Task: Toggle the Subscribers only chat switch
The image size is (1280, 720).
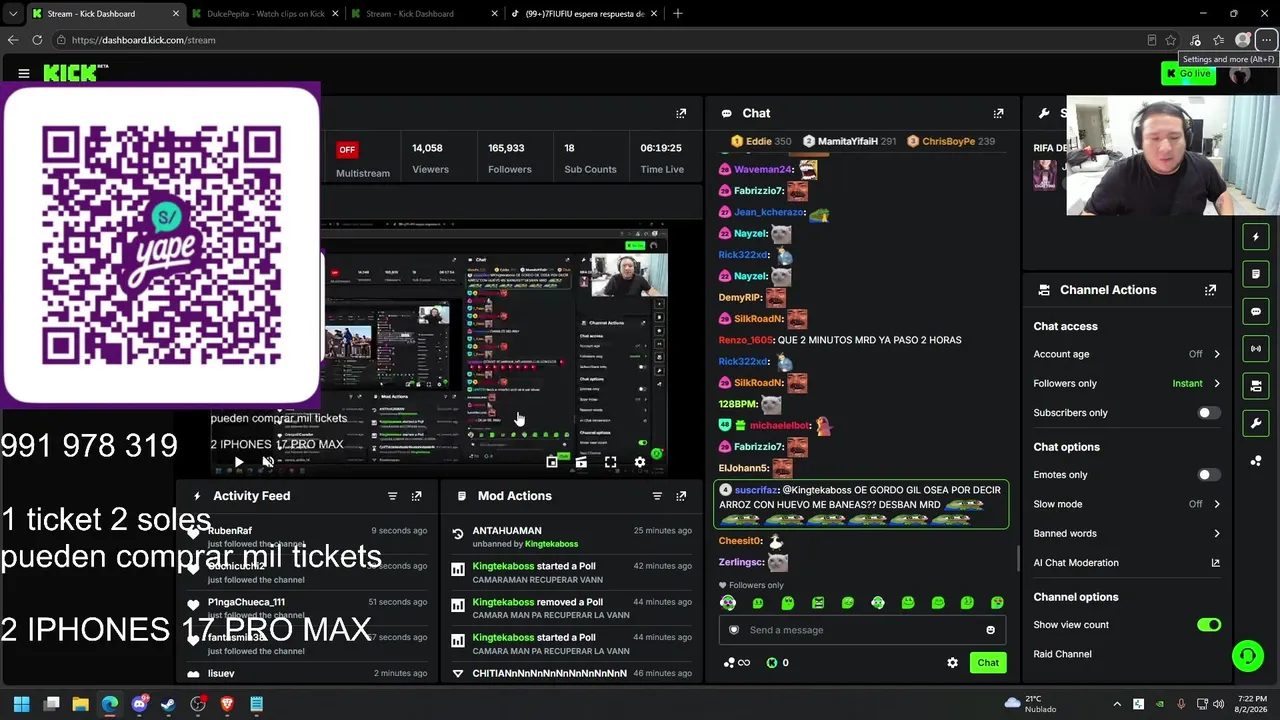Action: click(x=1209, y=413)
